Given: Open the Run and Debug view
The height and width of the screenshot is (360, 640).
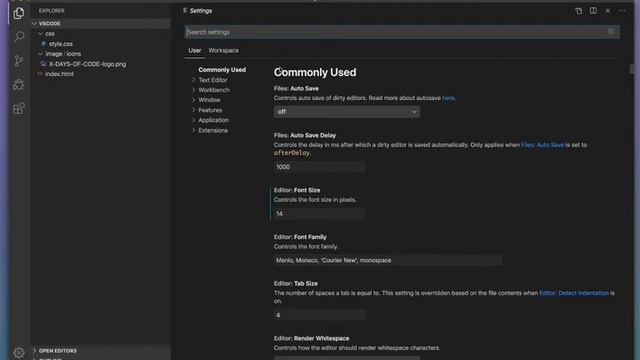Looking at the screenshot, I should point(19,84).
